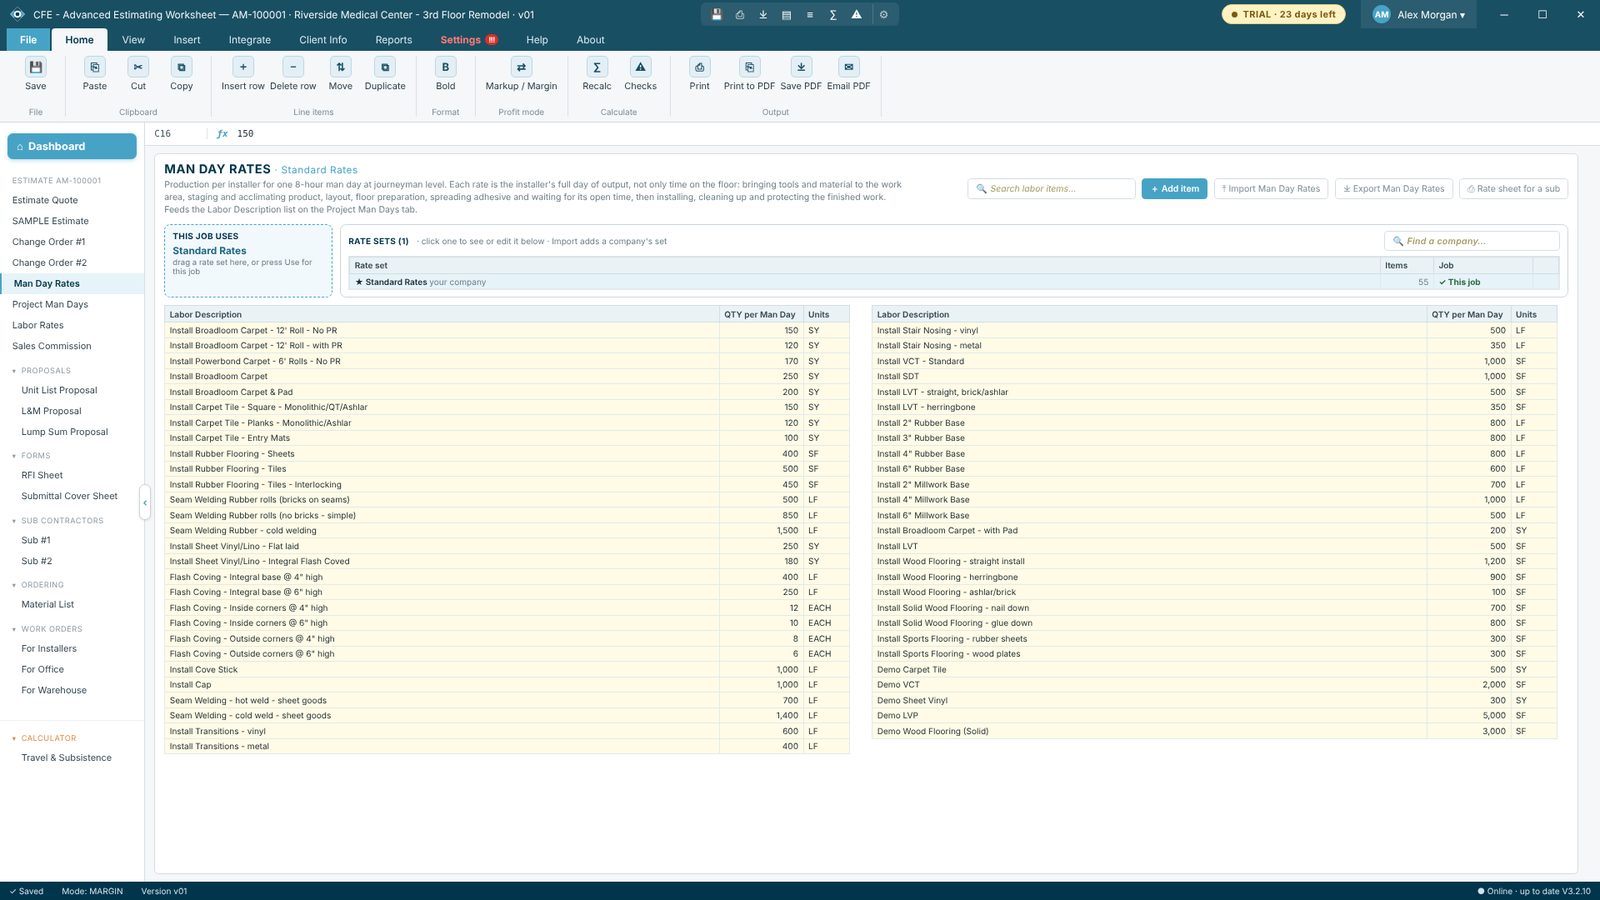Click the Save icon in the ribbon
Viewport: 1600px width, 900px height.
pyautogui.click(x=36, y=67)
